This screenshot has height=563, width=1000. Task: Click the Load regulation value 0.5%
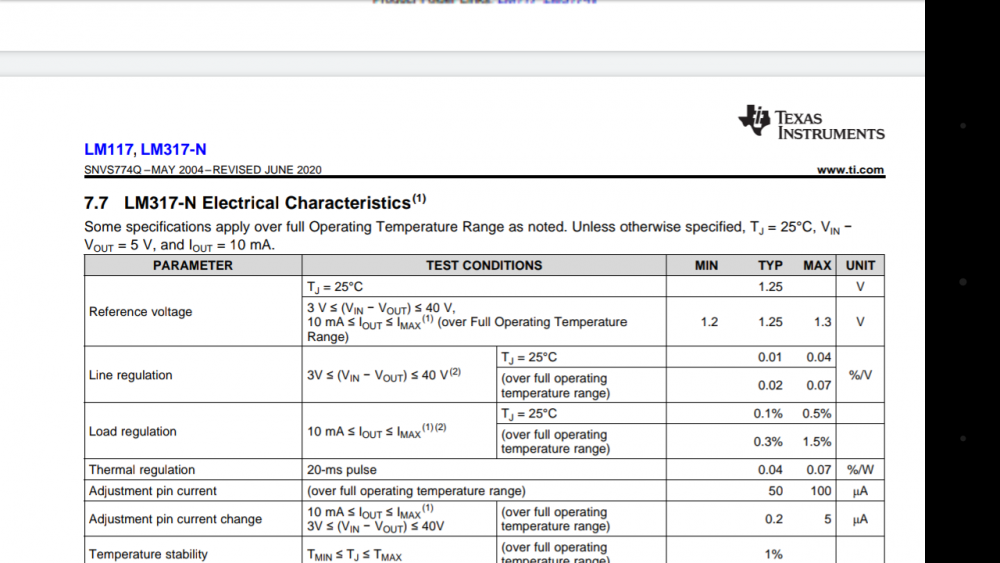(x=817, y=413)
